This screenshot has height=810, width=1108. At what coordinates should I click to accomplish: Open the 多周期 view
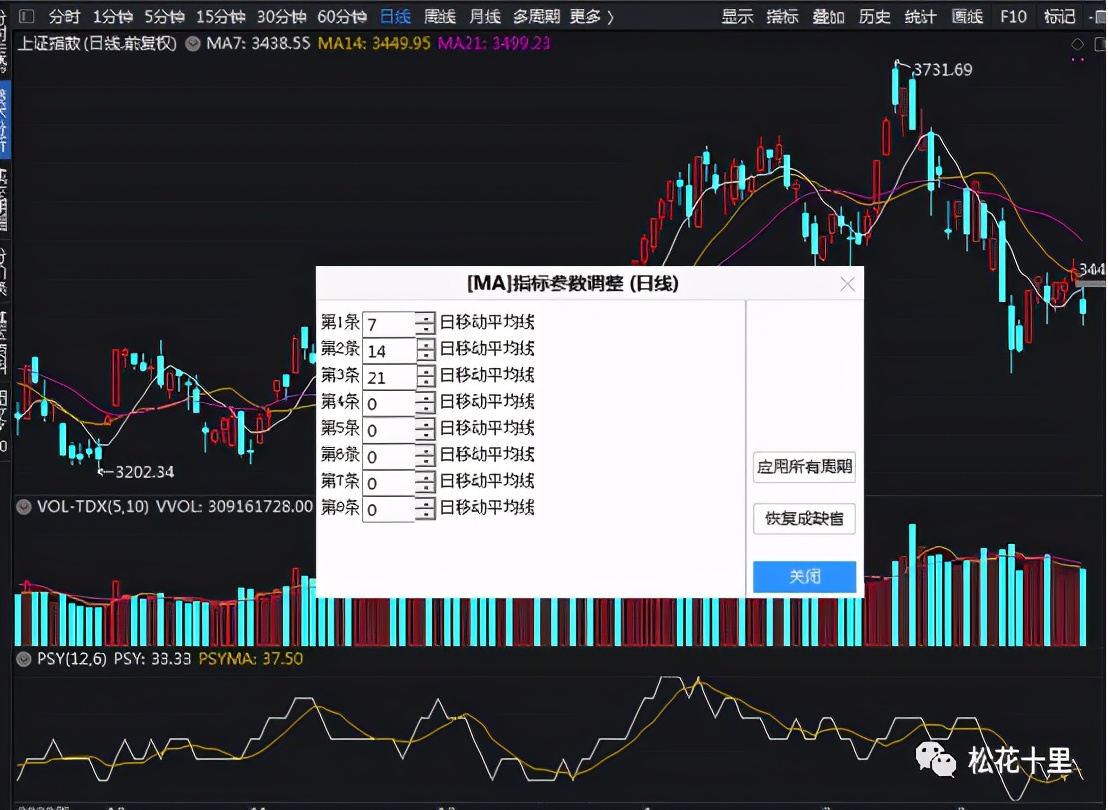[536, 16]
